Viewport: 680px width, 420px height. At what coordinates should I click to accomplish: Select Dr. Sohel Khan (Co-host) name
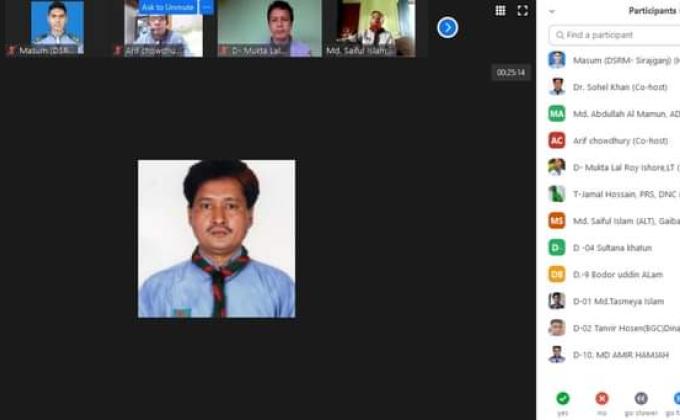620,87
